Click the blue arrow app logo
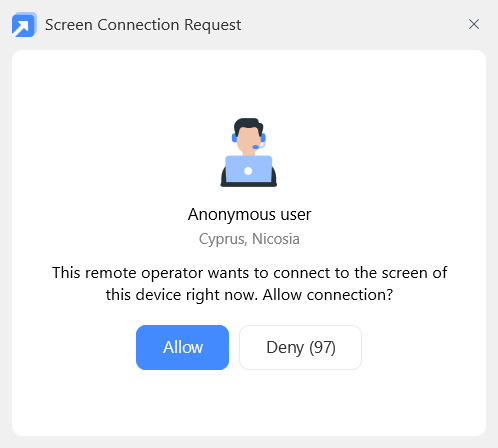 coord(24,25)
